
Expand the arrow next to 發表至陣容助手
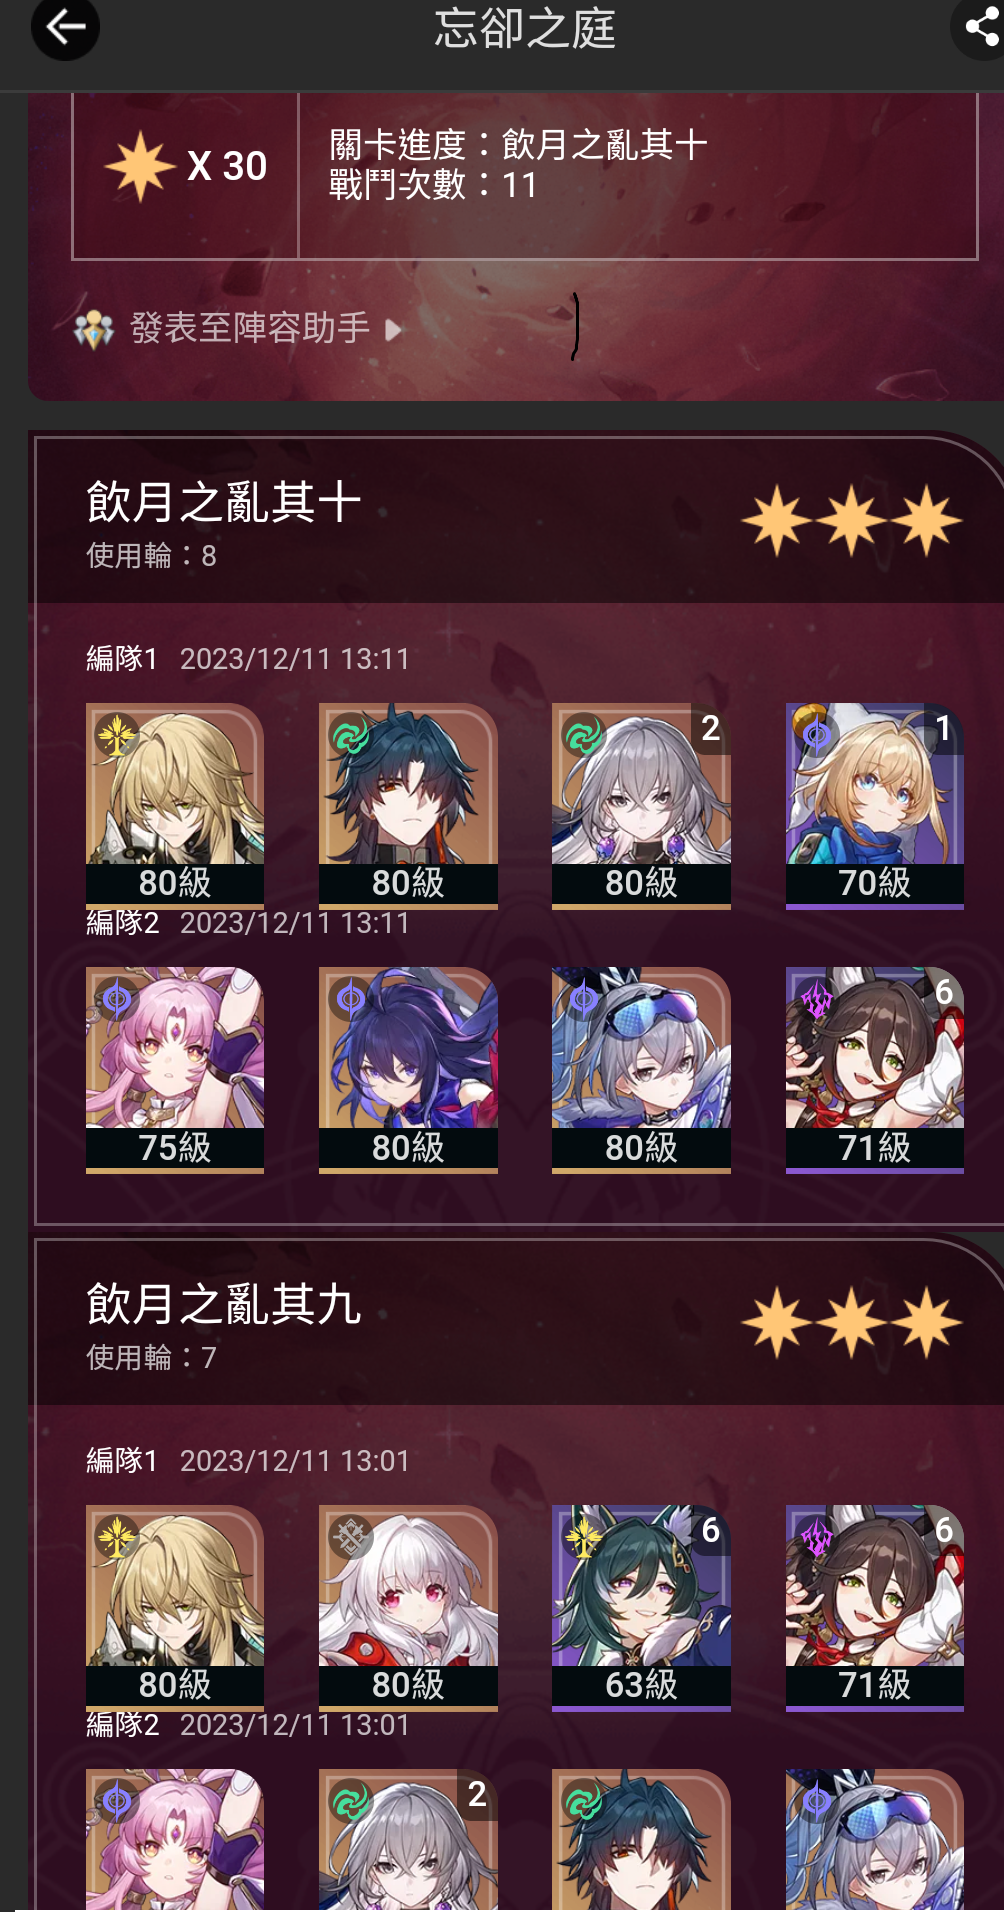tap(394, 330)
